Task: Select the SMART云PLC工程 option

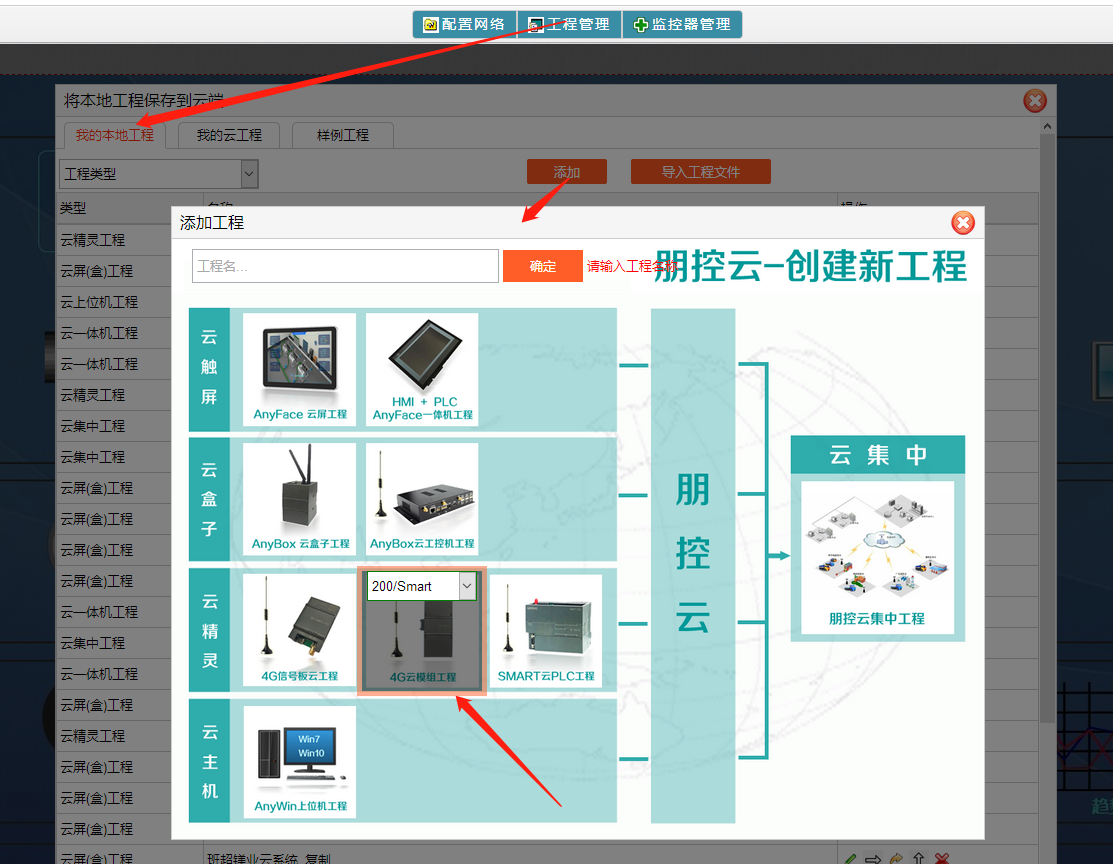Action: (x=546, y=630)
